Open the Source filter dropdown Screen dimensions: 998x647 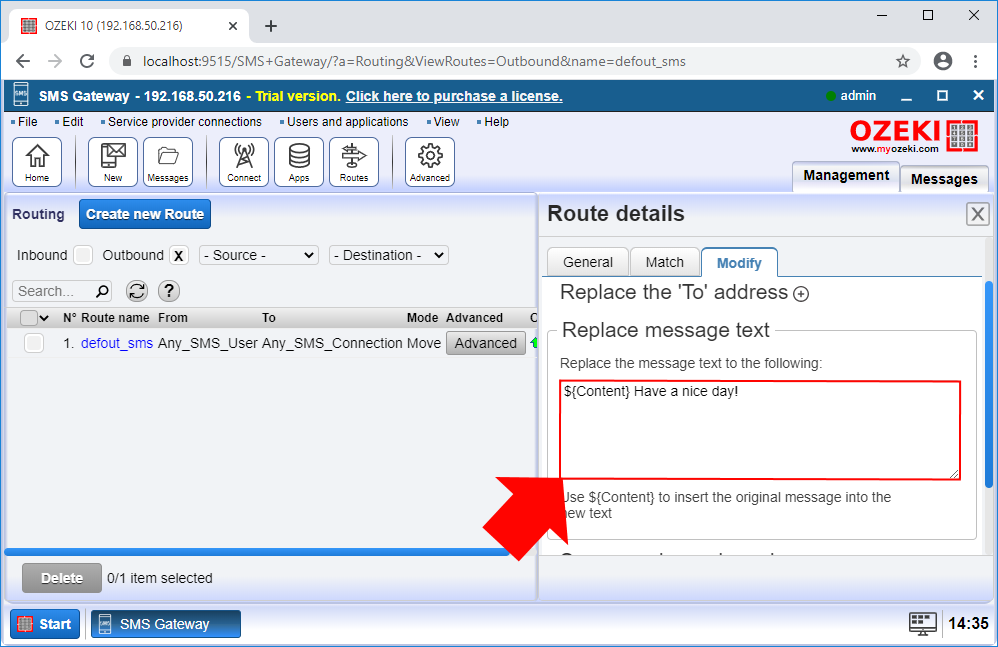coord(258,255)
